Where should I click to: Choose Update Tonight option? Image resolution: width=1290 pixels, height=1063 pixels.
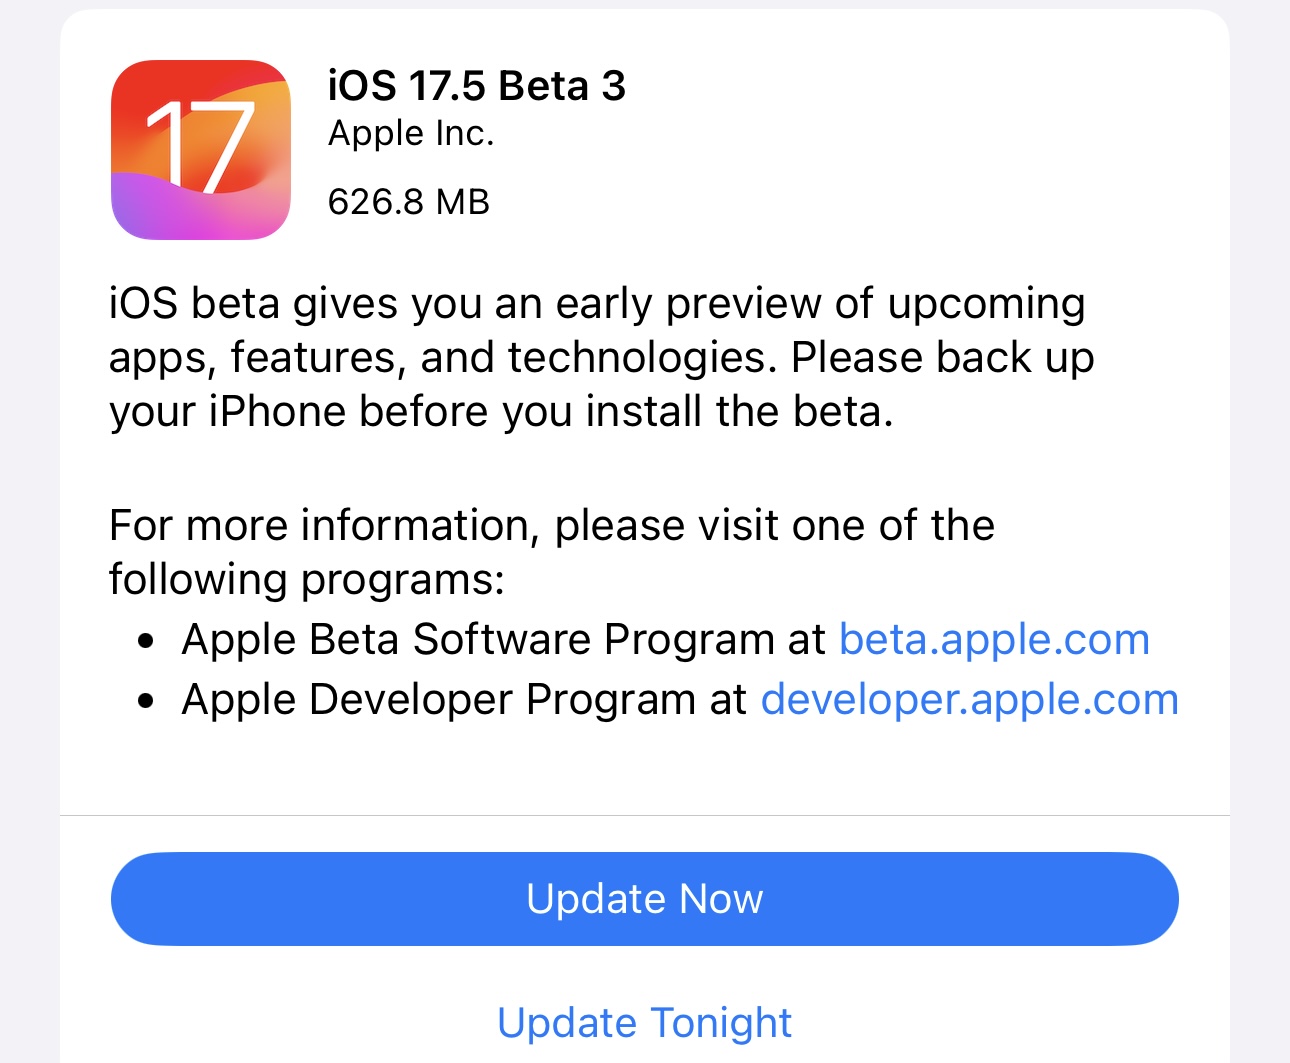point(644,1023)
